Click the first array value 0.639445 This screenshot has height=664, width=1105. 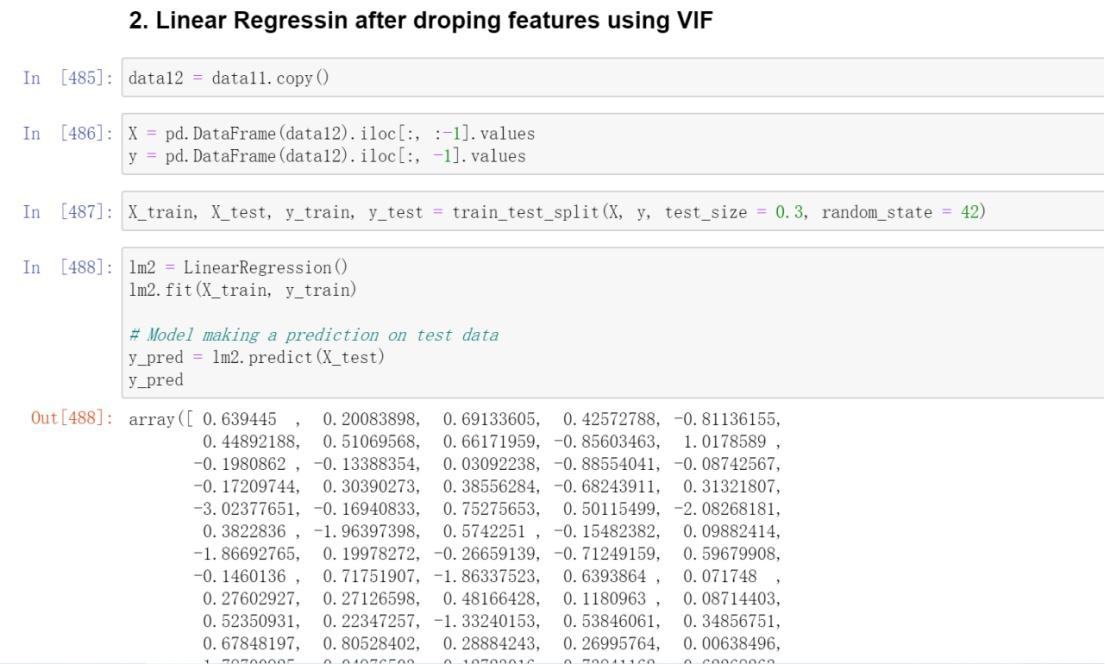coord(240,419)
